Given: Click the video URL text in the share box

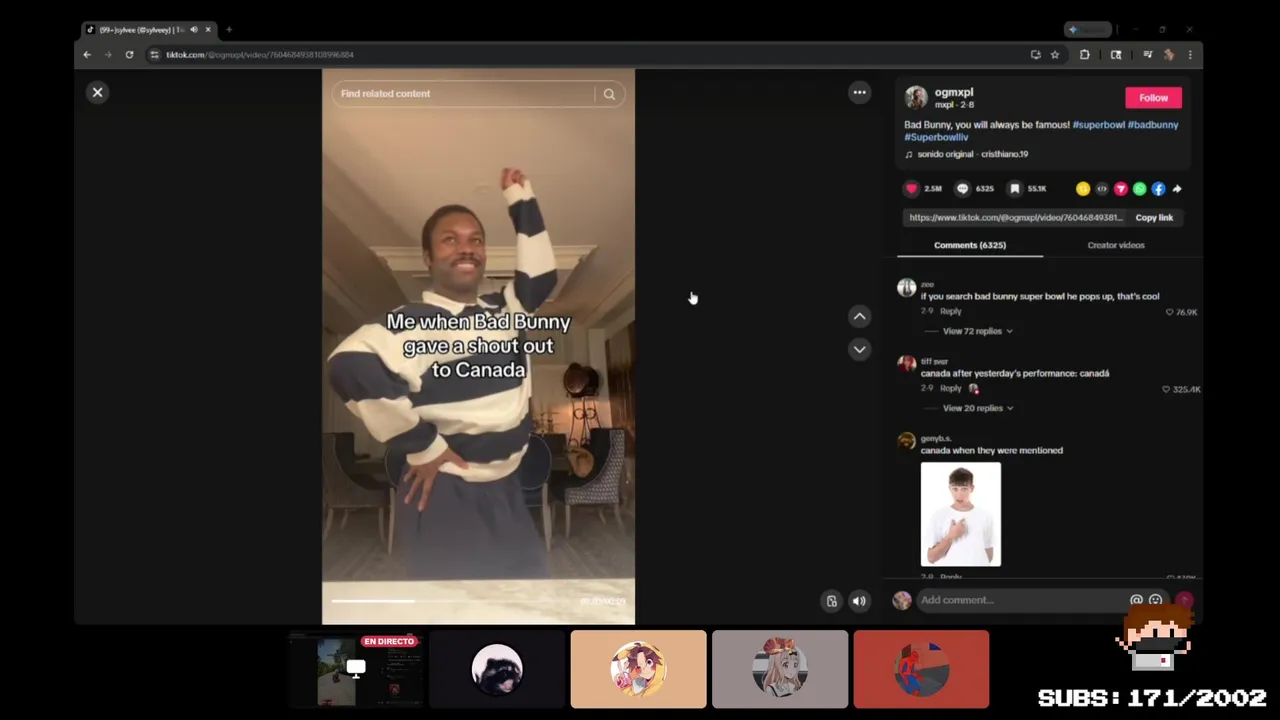Looking at the screenshot, I should [1016, 217].
